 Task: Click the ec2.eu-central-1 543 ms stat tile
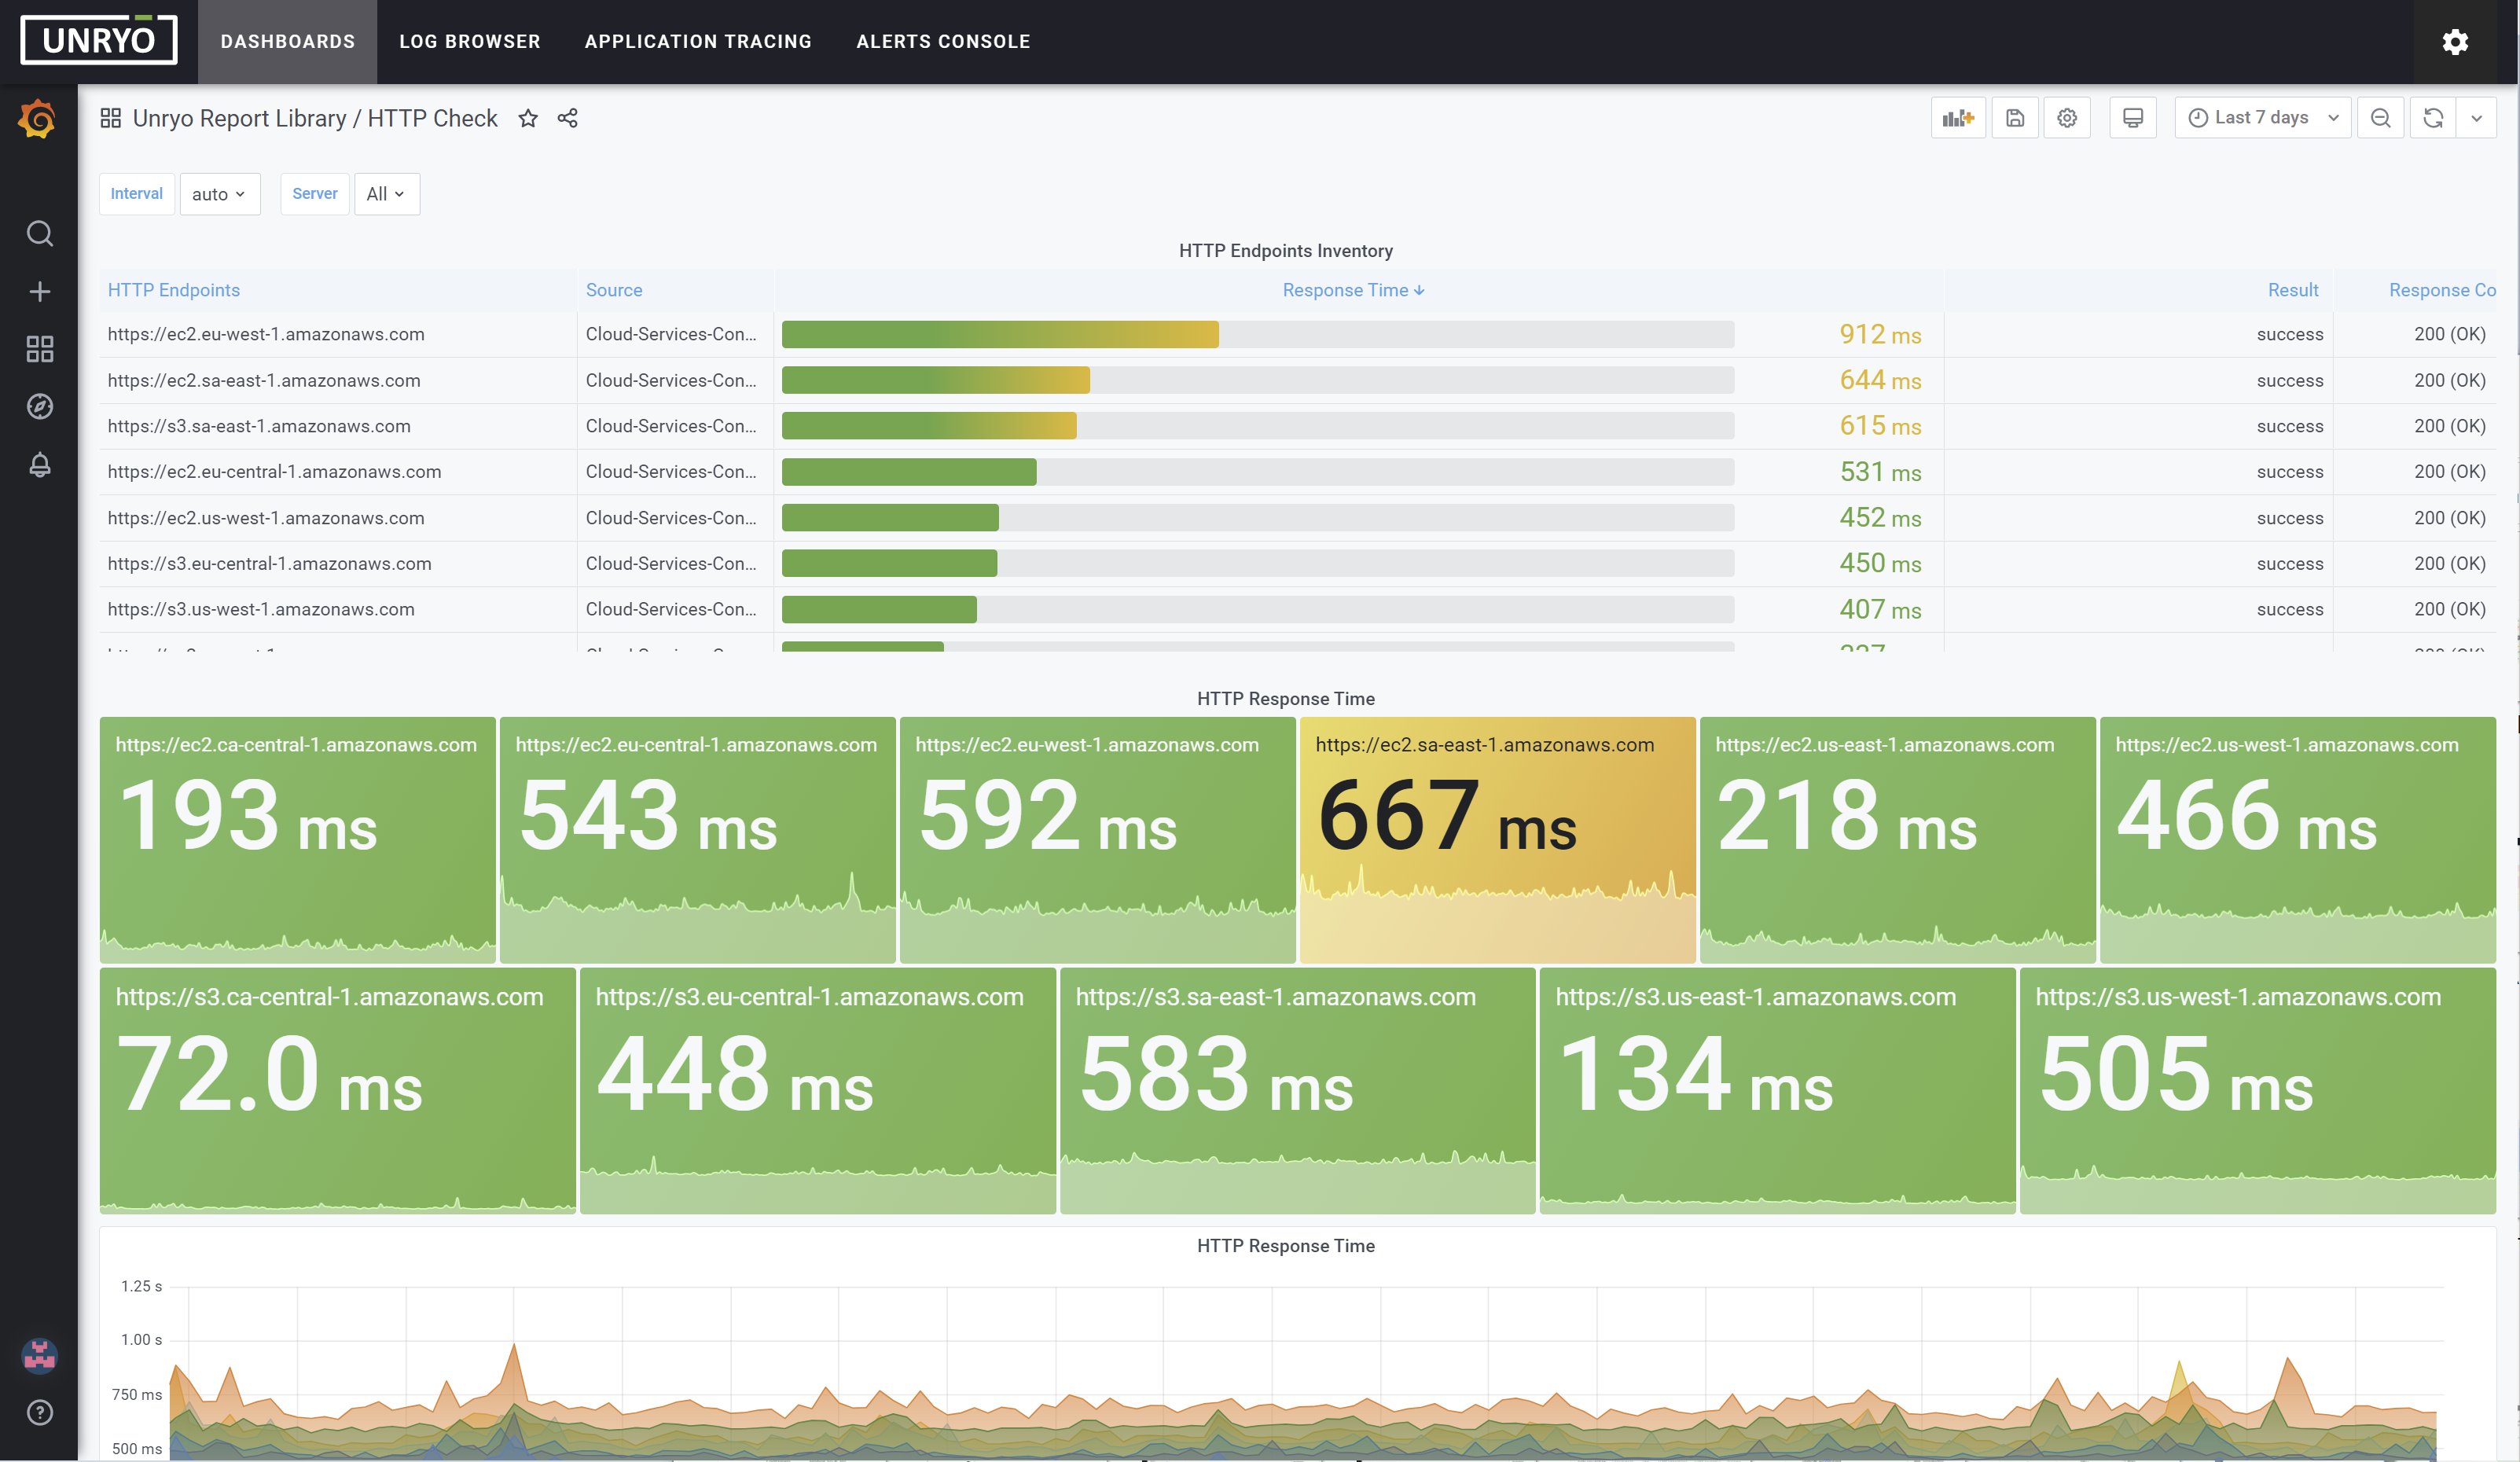(x=698, y=840)
